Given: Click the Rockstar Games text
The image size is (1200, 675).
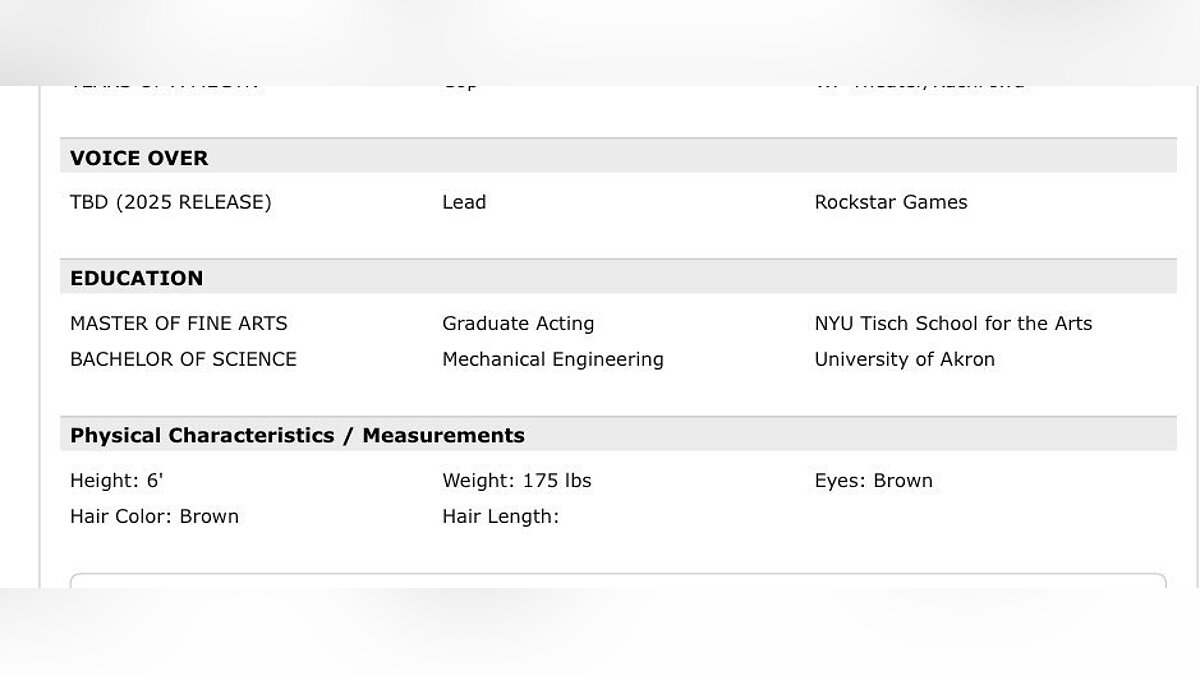Looking at the screenshot, I should 891,202.
